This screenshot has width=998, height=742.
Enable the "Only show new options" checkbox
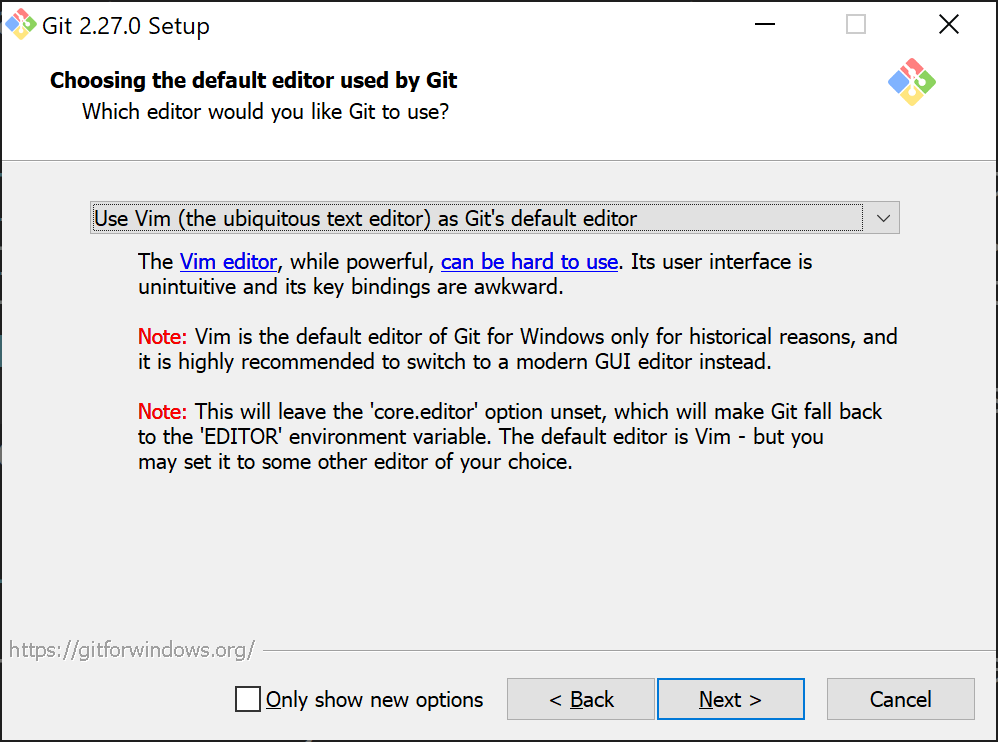point(247,699)
